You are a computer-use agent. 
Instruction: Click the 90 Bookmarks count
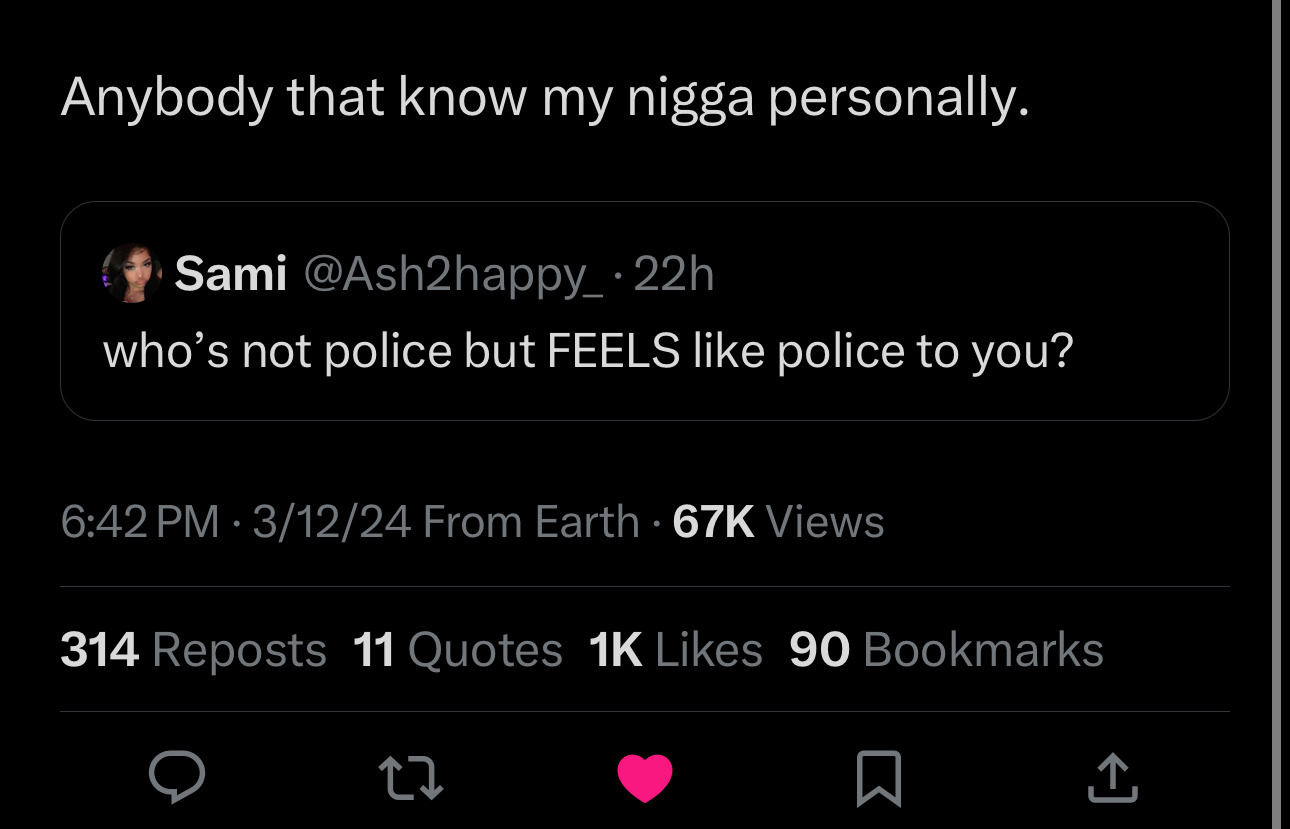(x=946, y=650)
